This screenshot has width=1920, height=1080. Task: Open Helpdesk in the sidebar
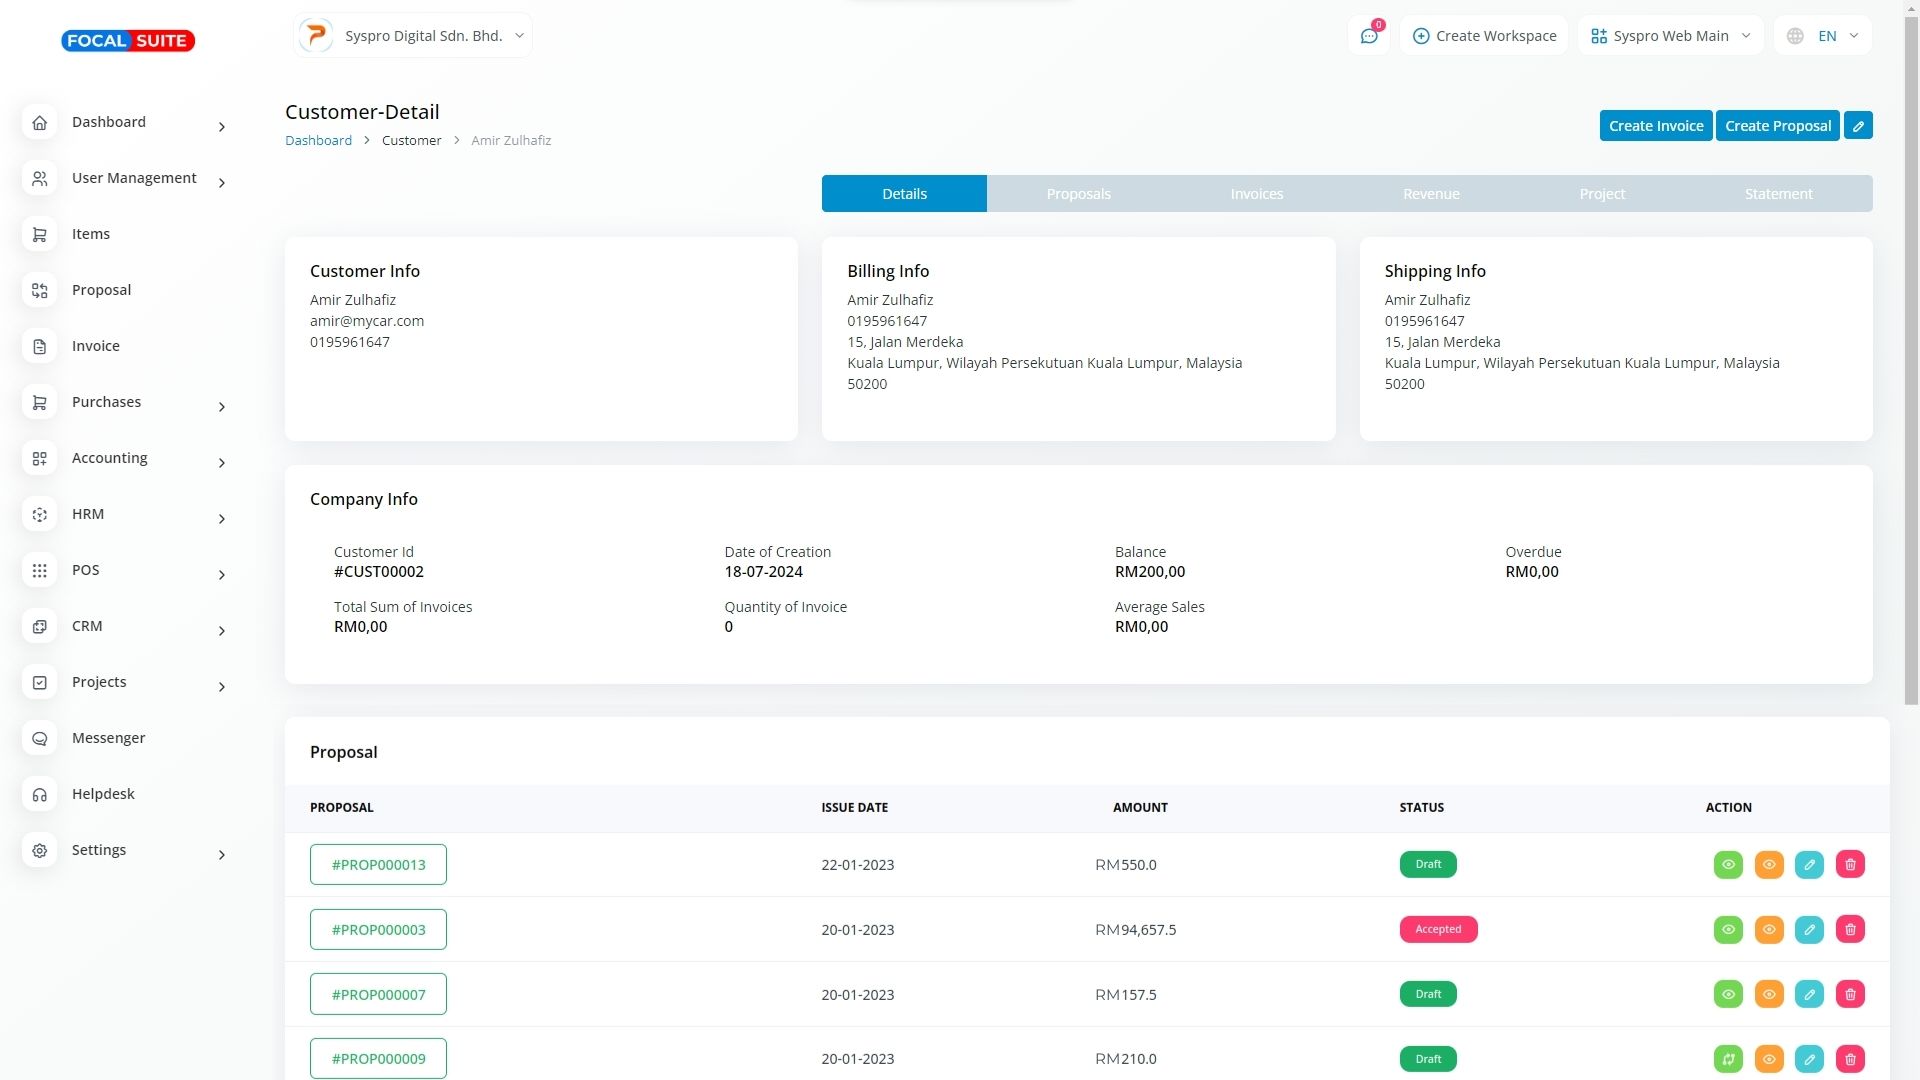click(x=103, y=794)
